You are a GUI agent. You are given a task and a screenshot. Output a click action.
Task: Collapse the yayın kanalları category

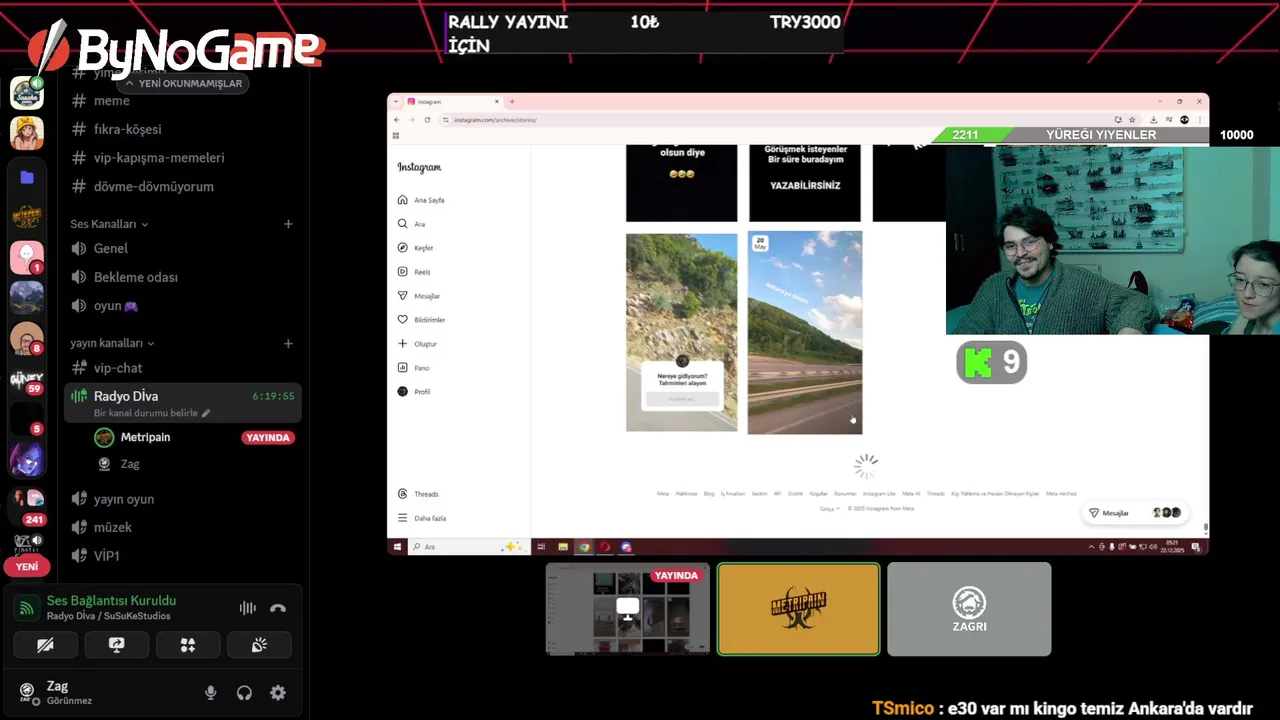112,343
